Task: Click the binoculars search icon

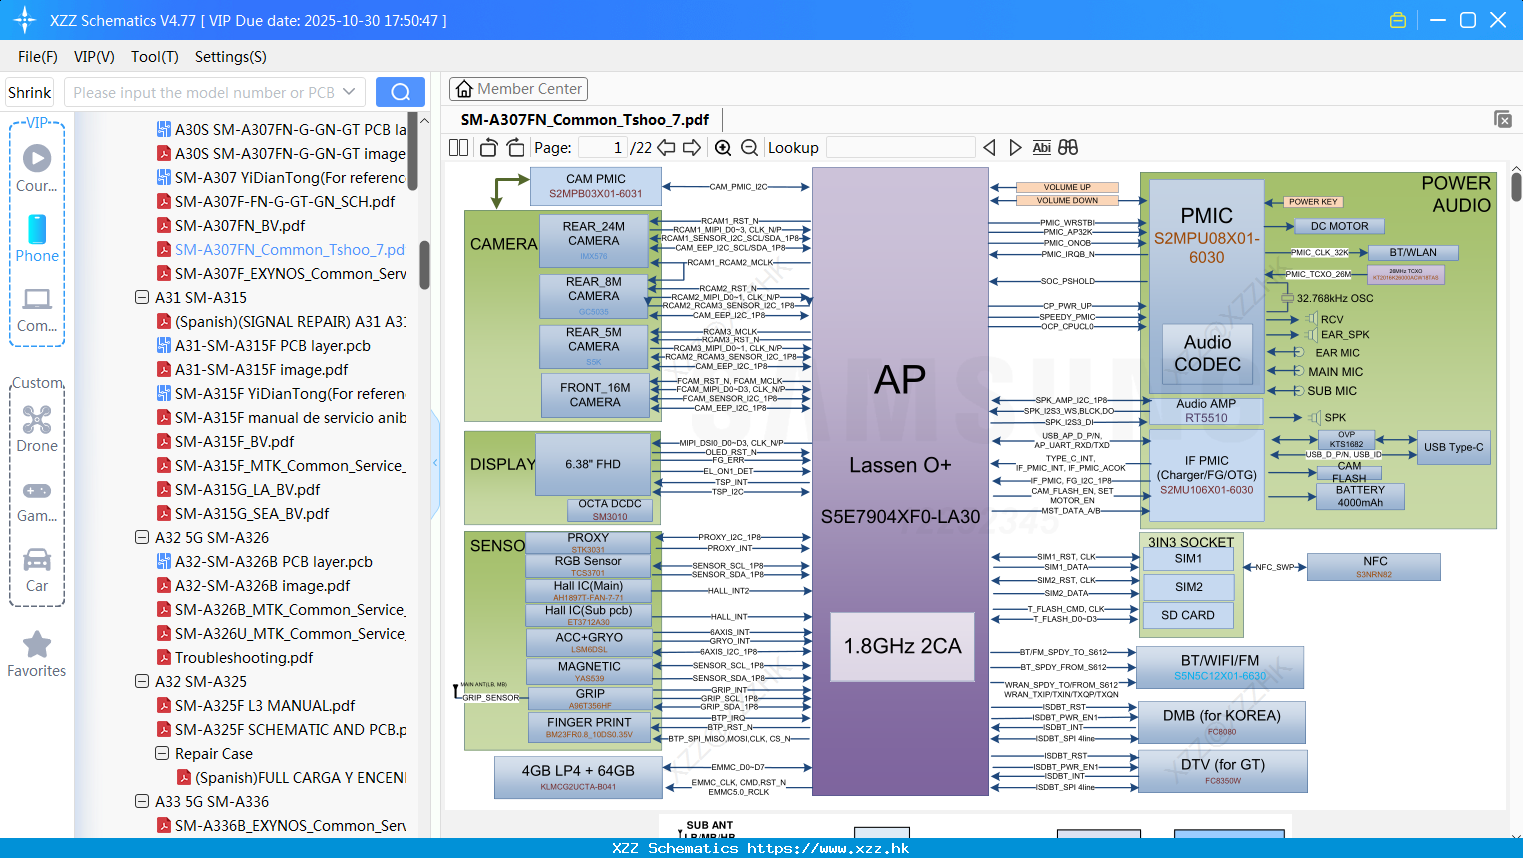Action: click(x=1068, y=148)
